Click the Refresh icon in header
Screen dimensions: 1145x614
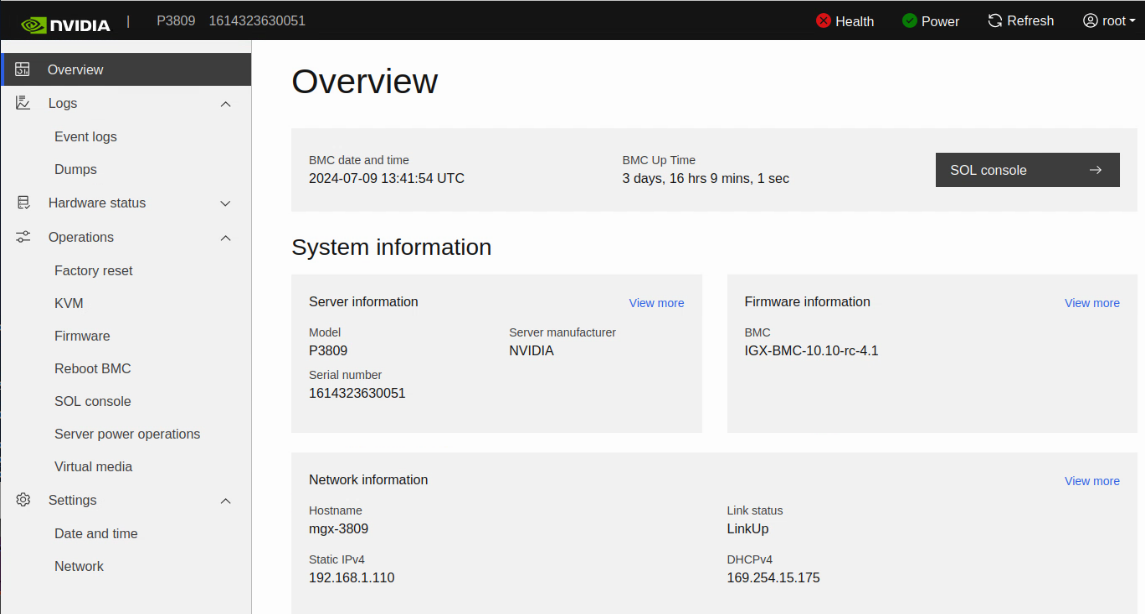[995, 21]
